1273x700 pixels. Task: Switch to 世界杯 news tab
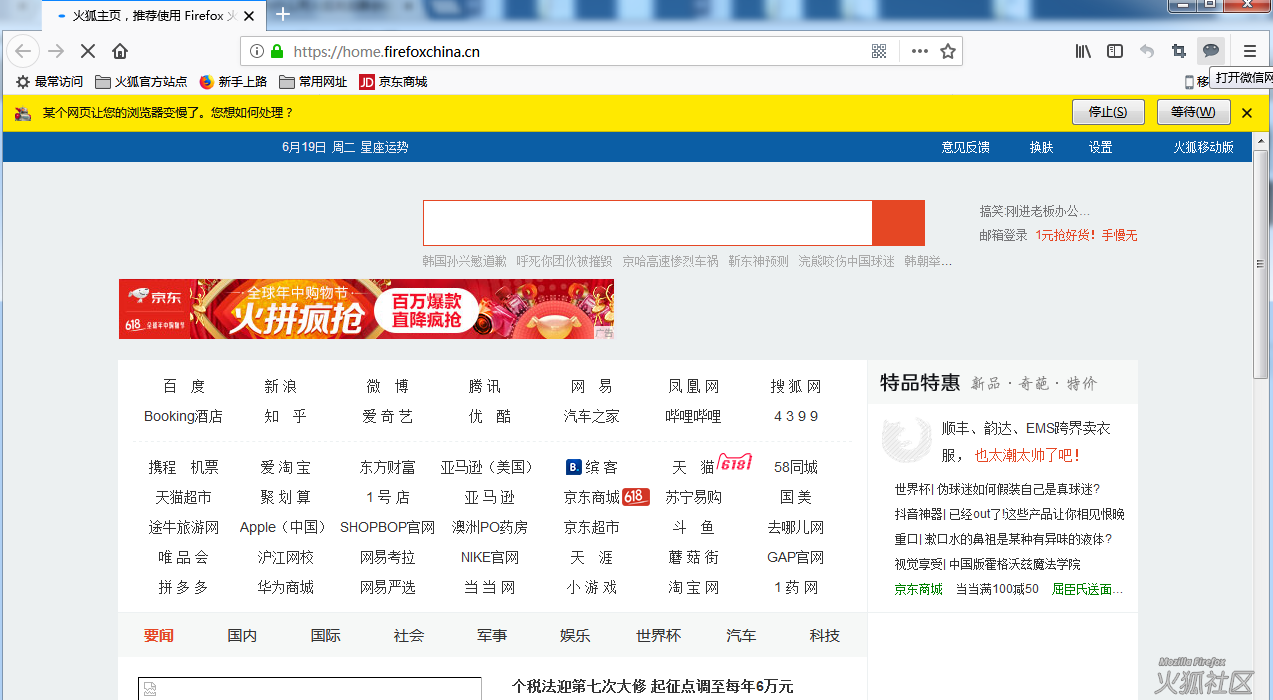(x=658, y=635)
